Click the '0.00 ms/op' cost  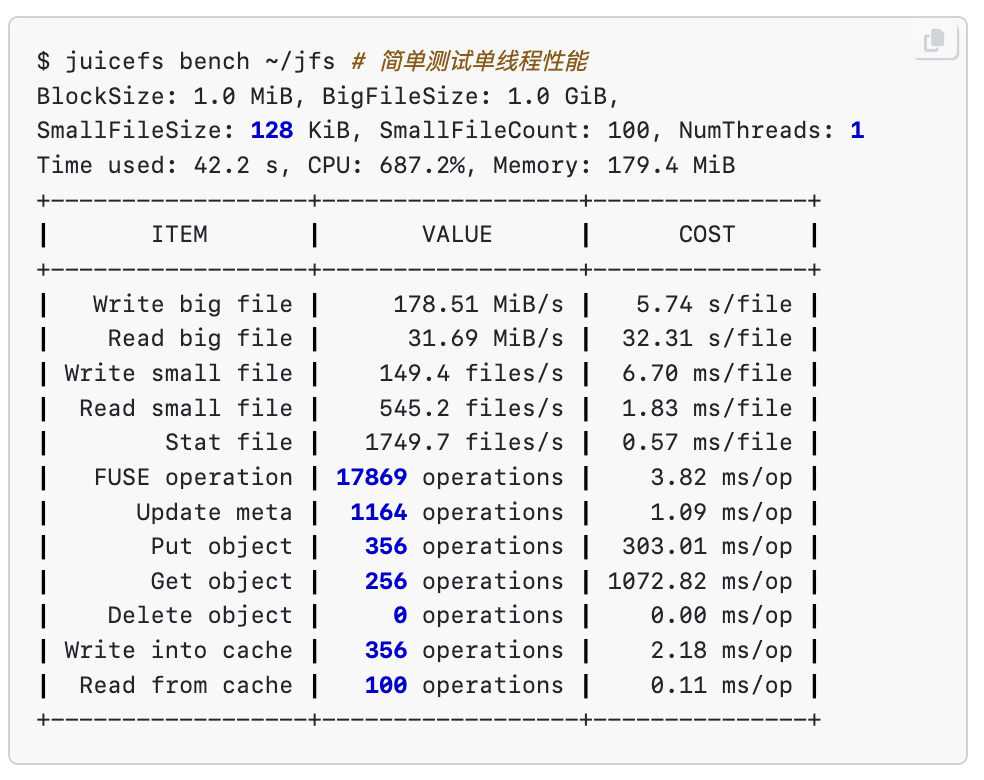(721, 616)
